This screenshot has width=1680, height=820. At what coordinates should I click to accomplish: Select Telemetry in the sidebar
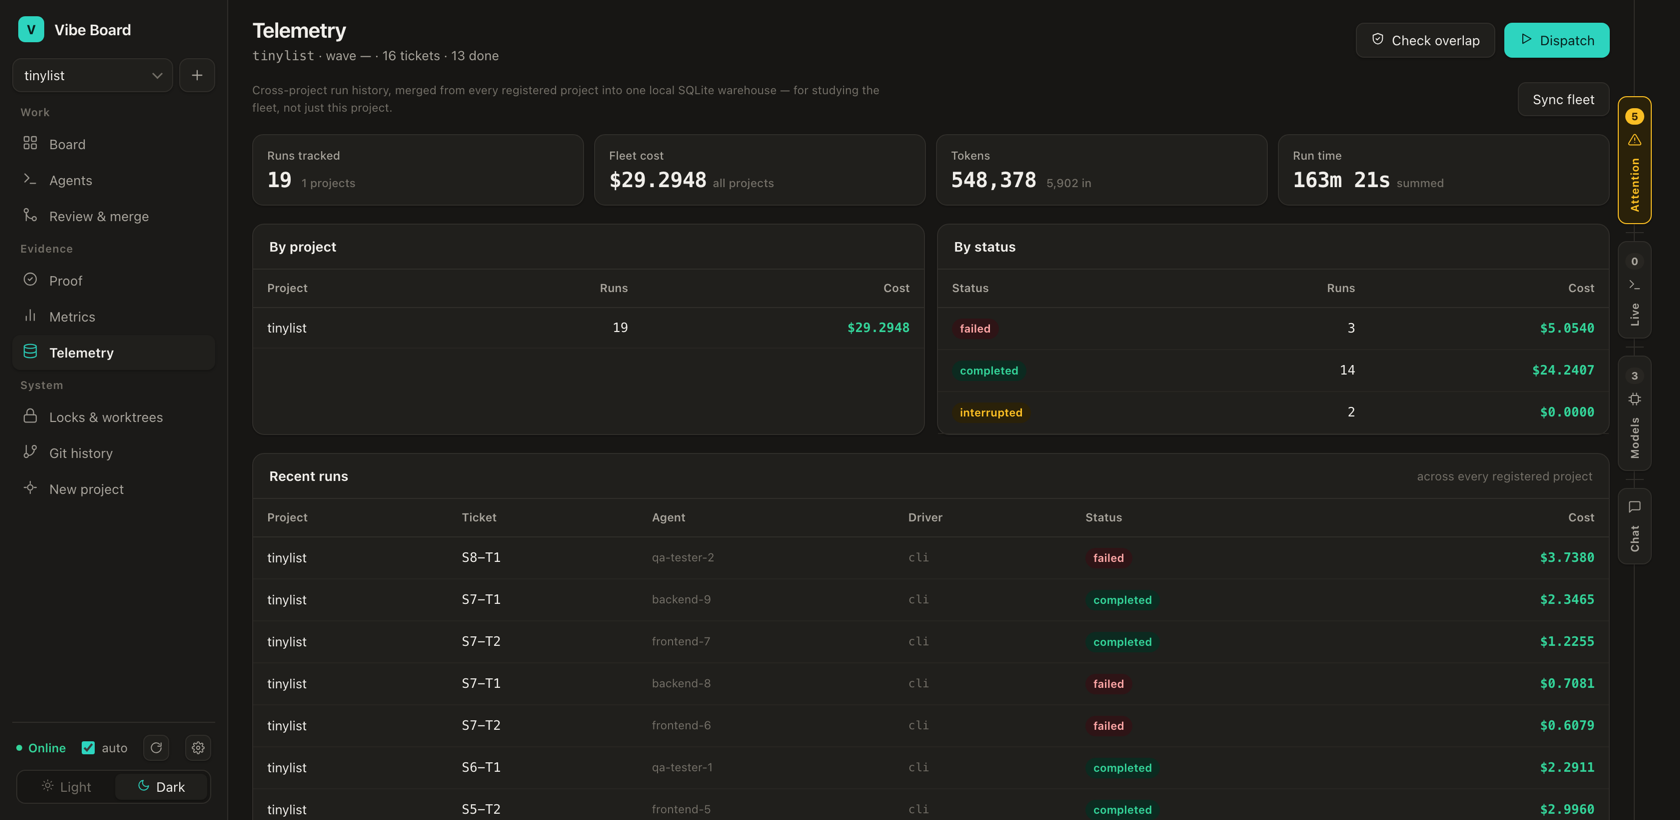(114, 353)
